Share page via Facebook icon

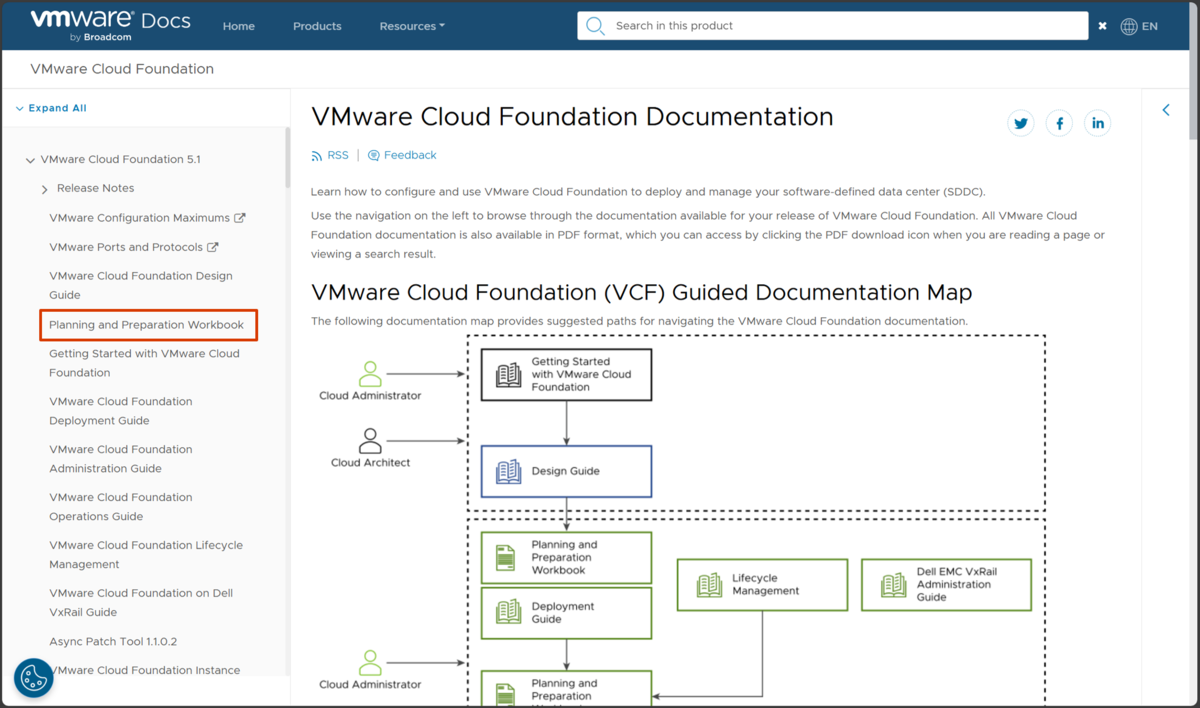(x=1059, y=123)
